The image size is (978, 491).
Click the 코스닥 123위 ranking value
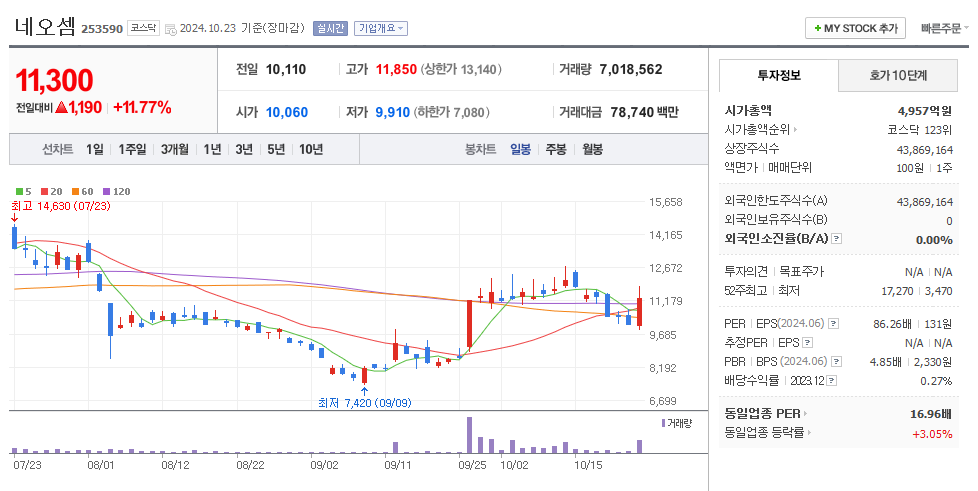coord(920,130)
